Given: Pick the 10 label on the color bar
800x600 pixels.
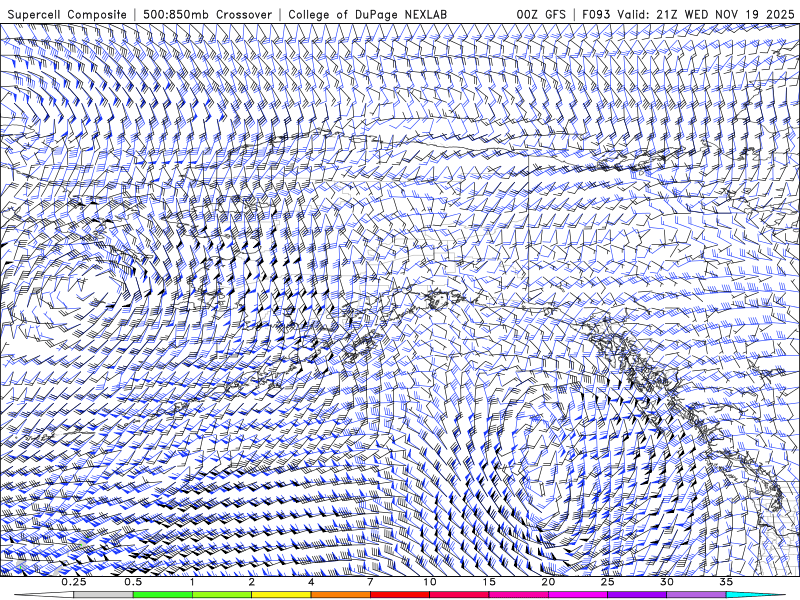Looking at the screenshot, I should 430,582.
